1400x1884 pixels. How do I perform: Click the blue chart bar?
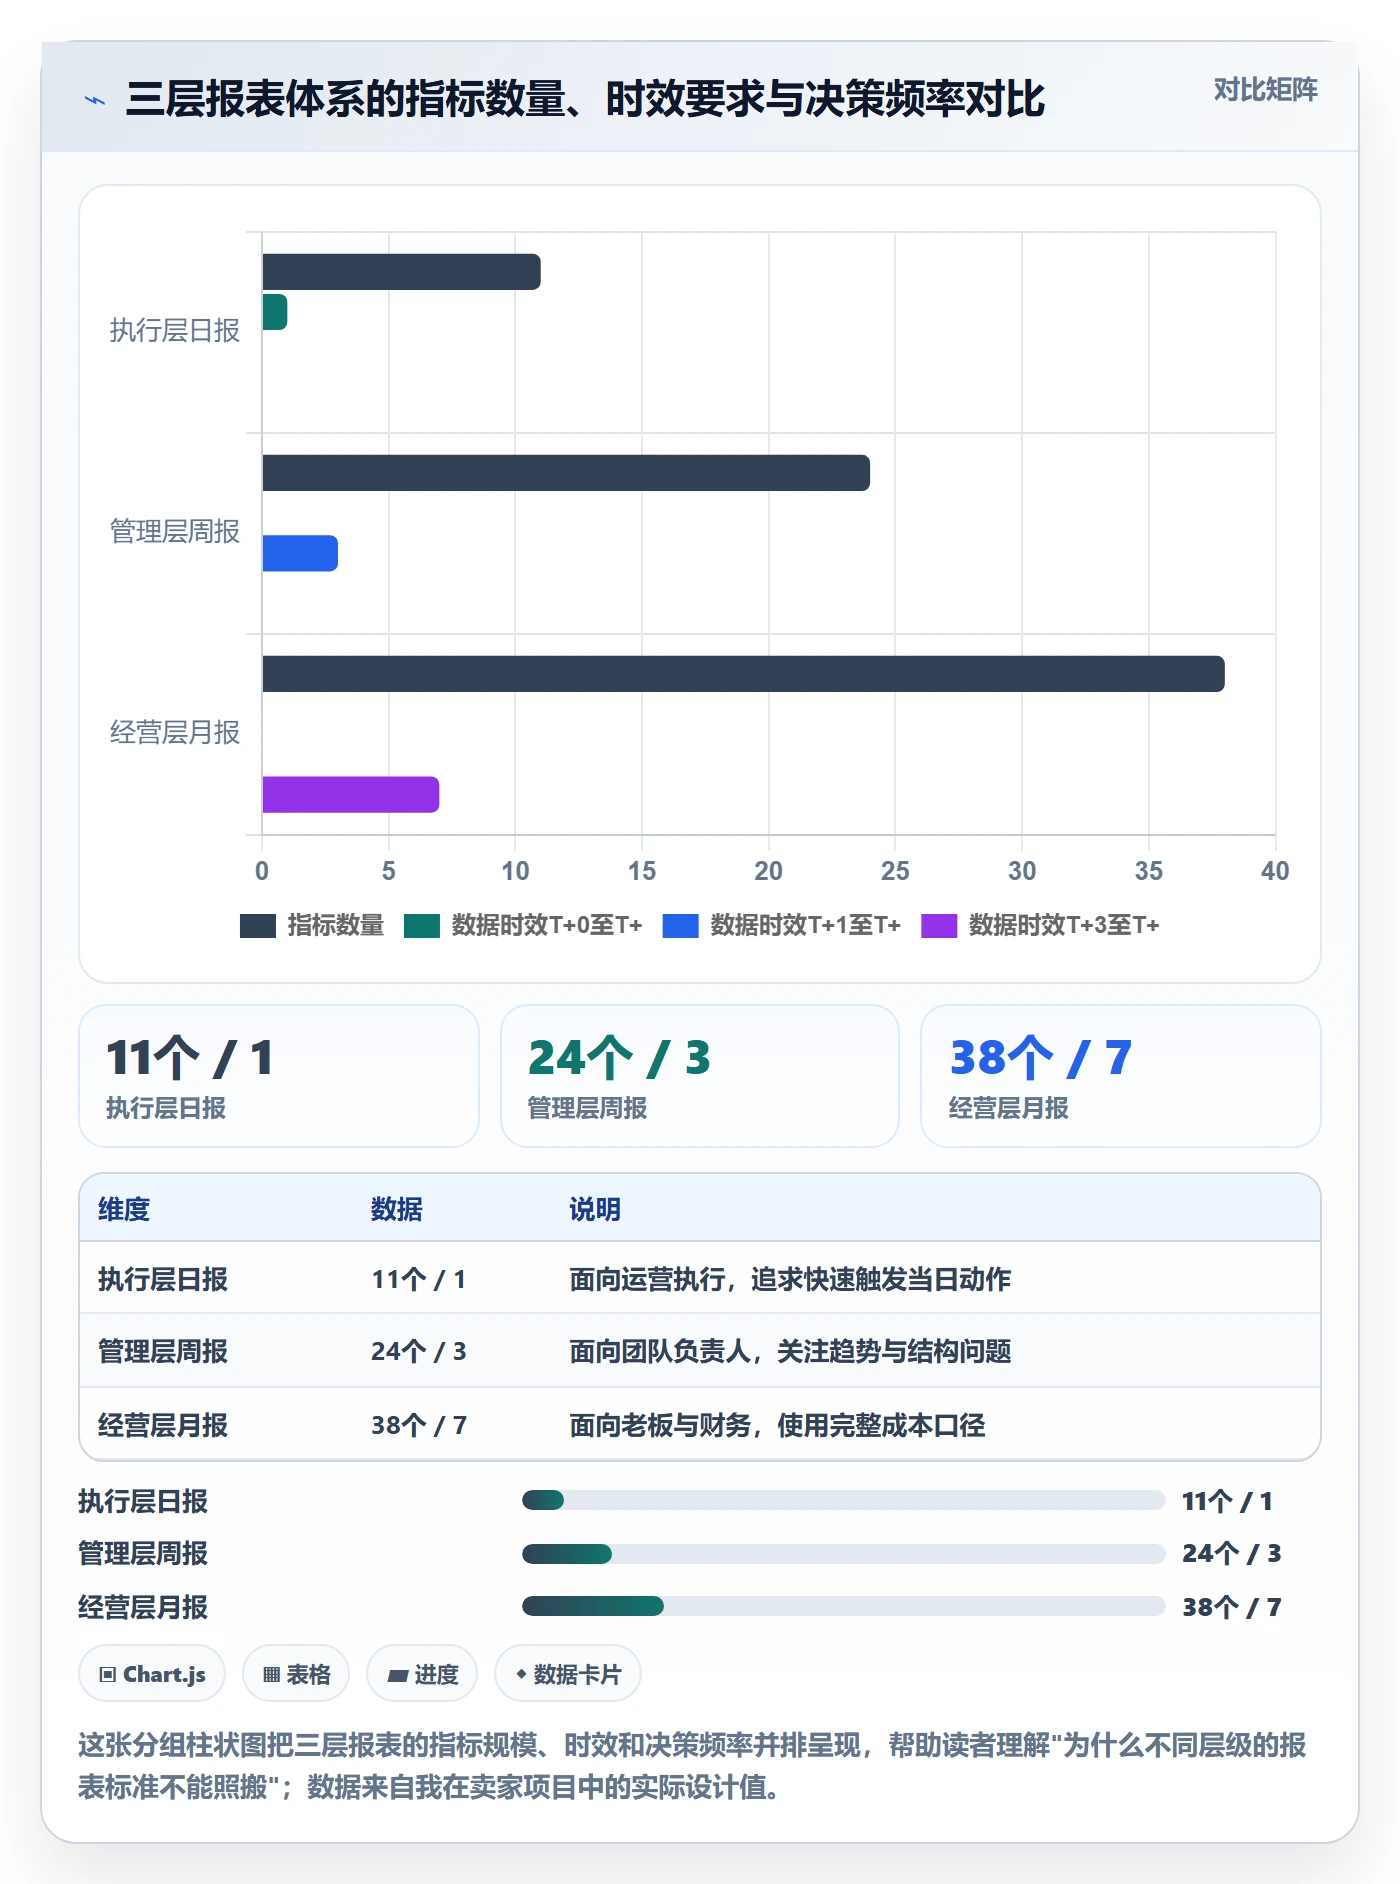(300, 553)
